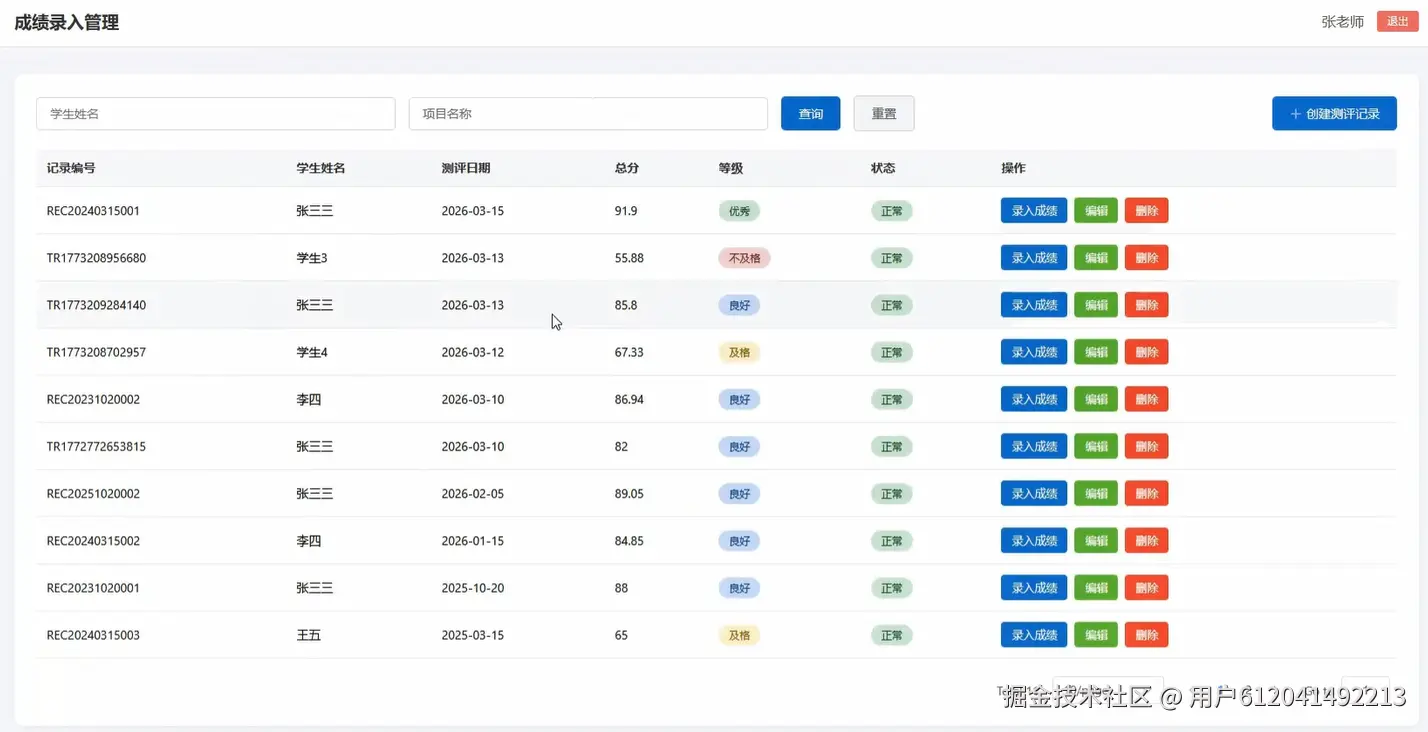Click the date 2025-10-20

(x=473, y=588)
